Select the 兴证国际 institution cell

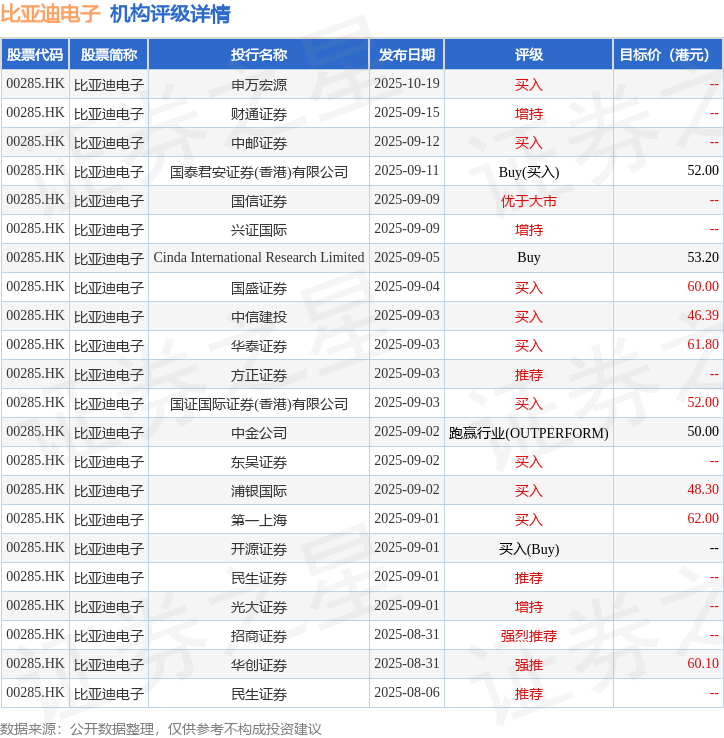click(258, 230)
